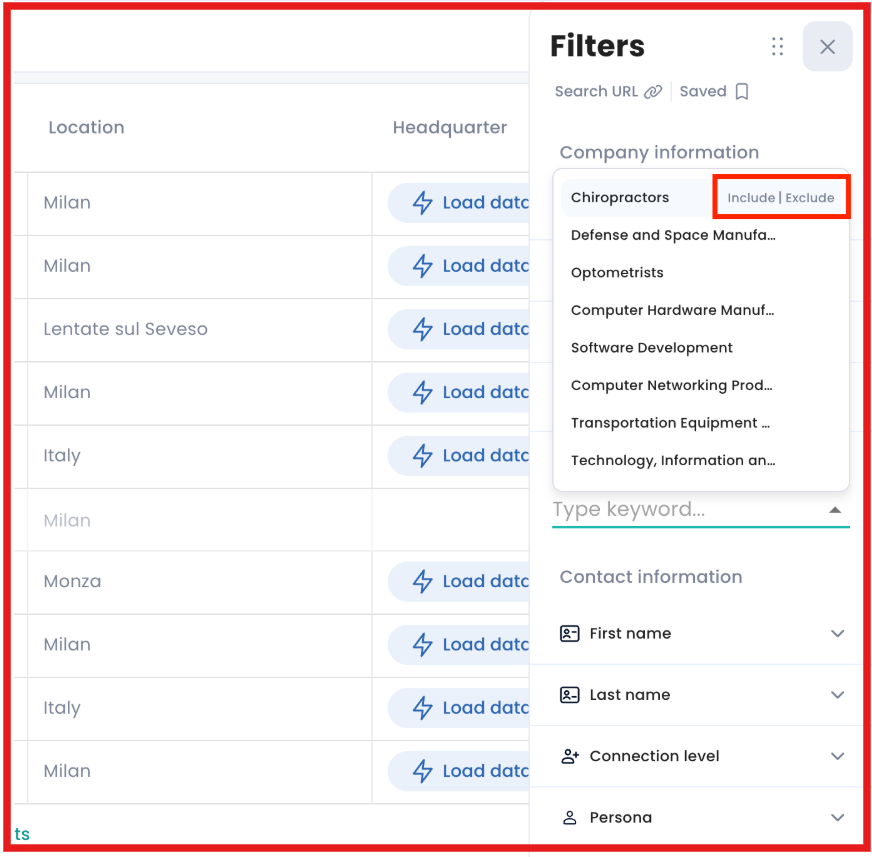Click the drag handle beside Filters title
The image size is (872, 857).
(x=777, y=46)
